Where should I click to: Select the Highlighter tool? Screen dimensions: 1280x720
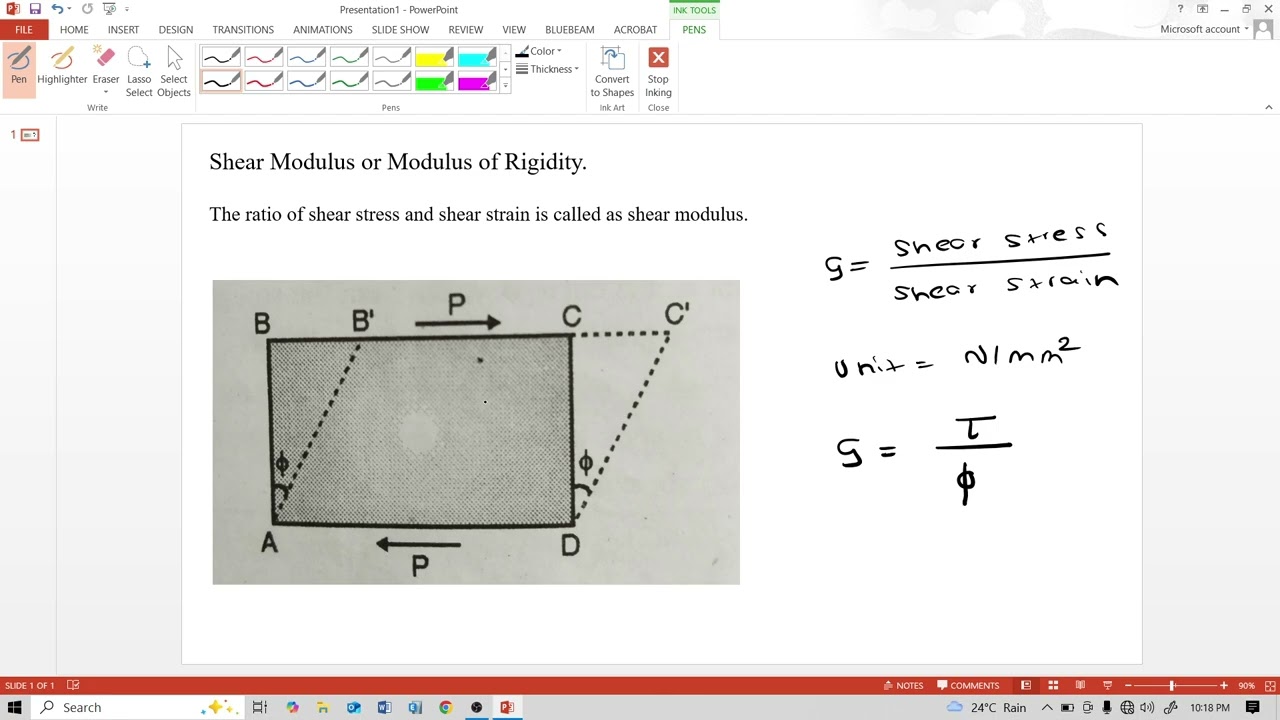[x=62, y=66]
